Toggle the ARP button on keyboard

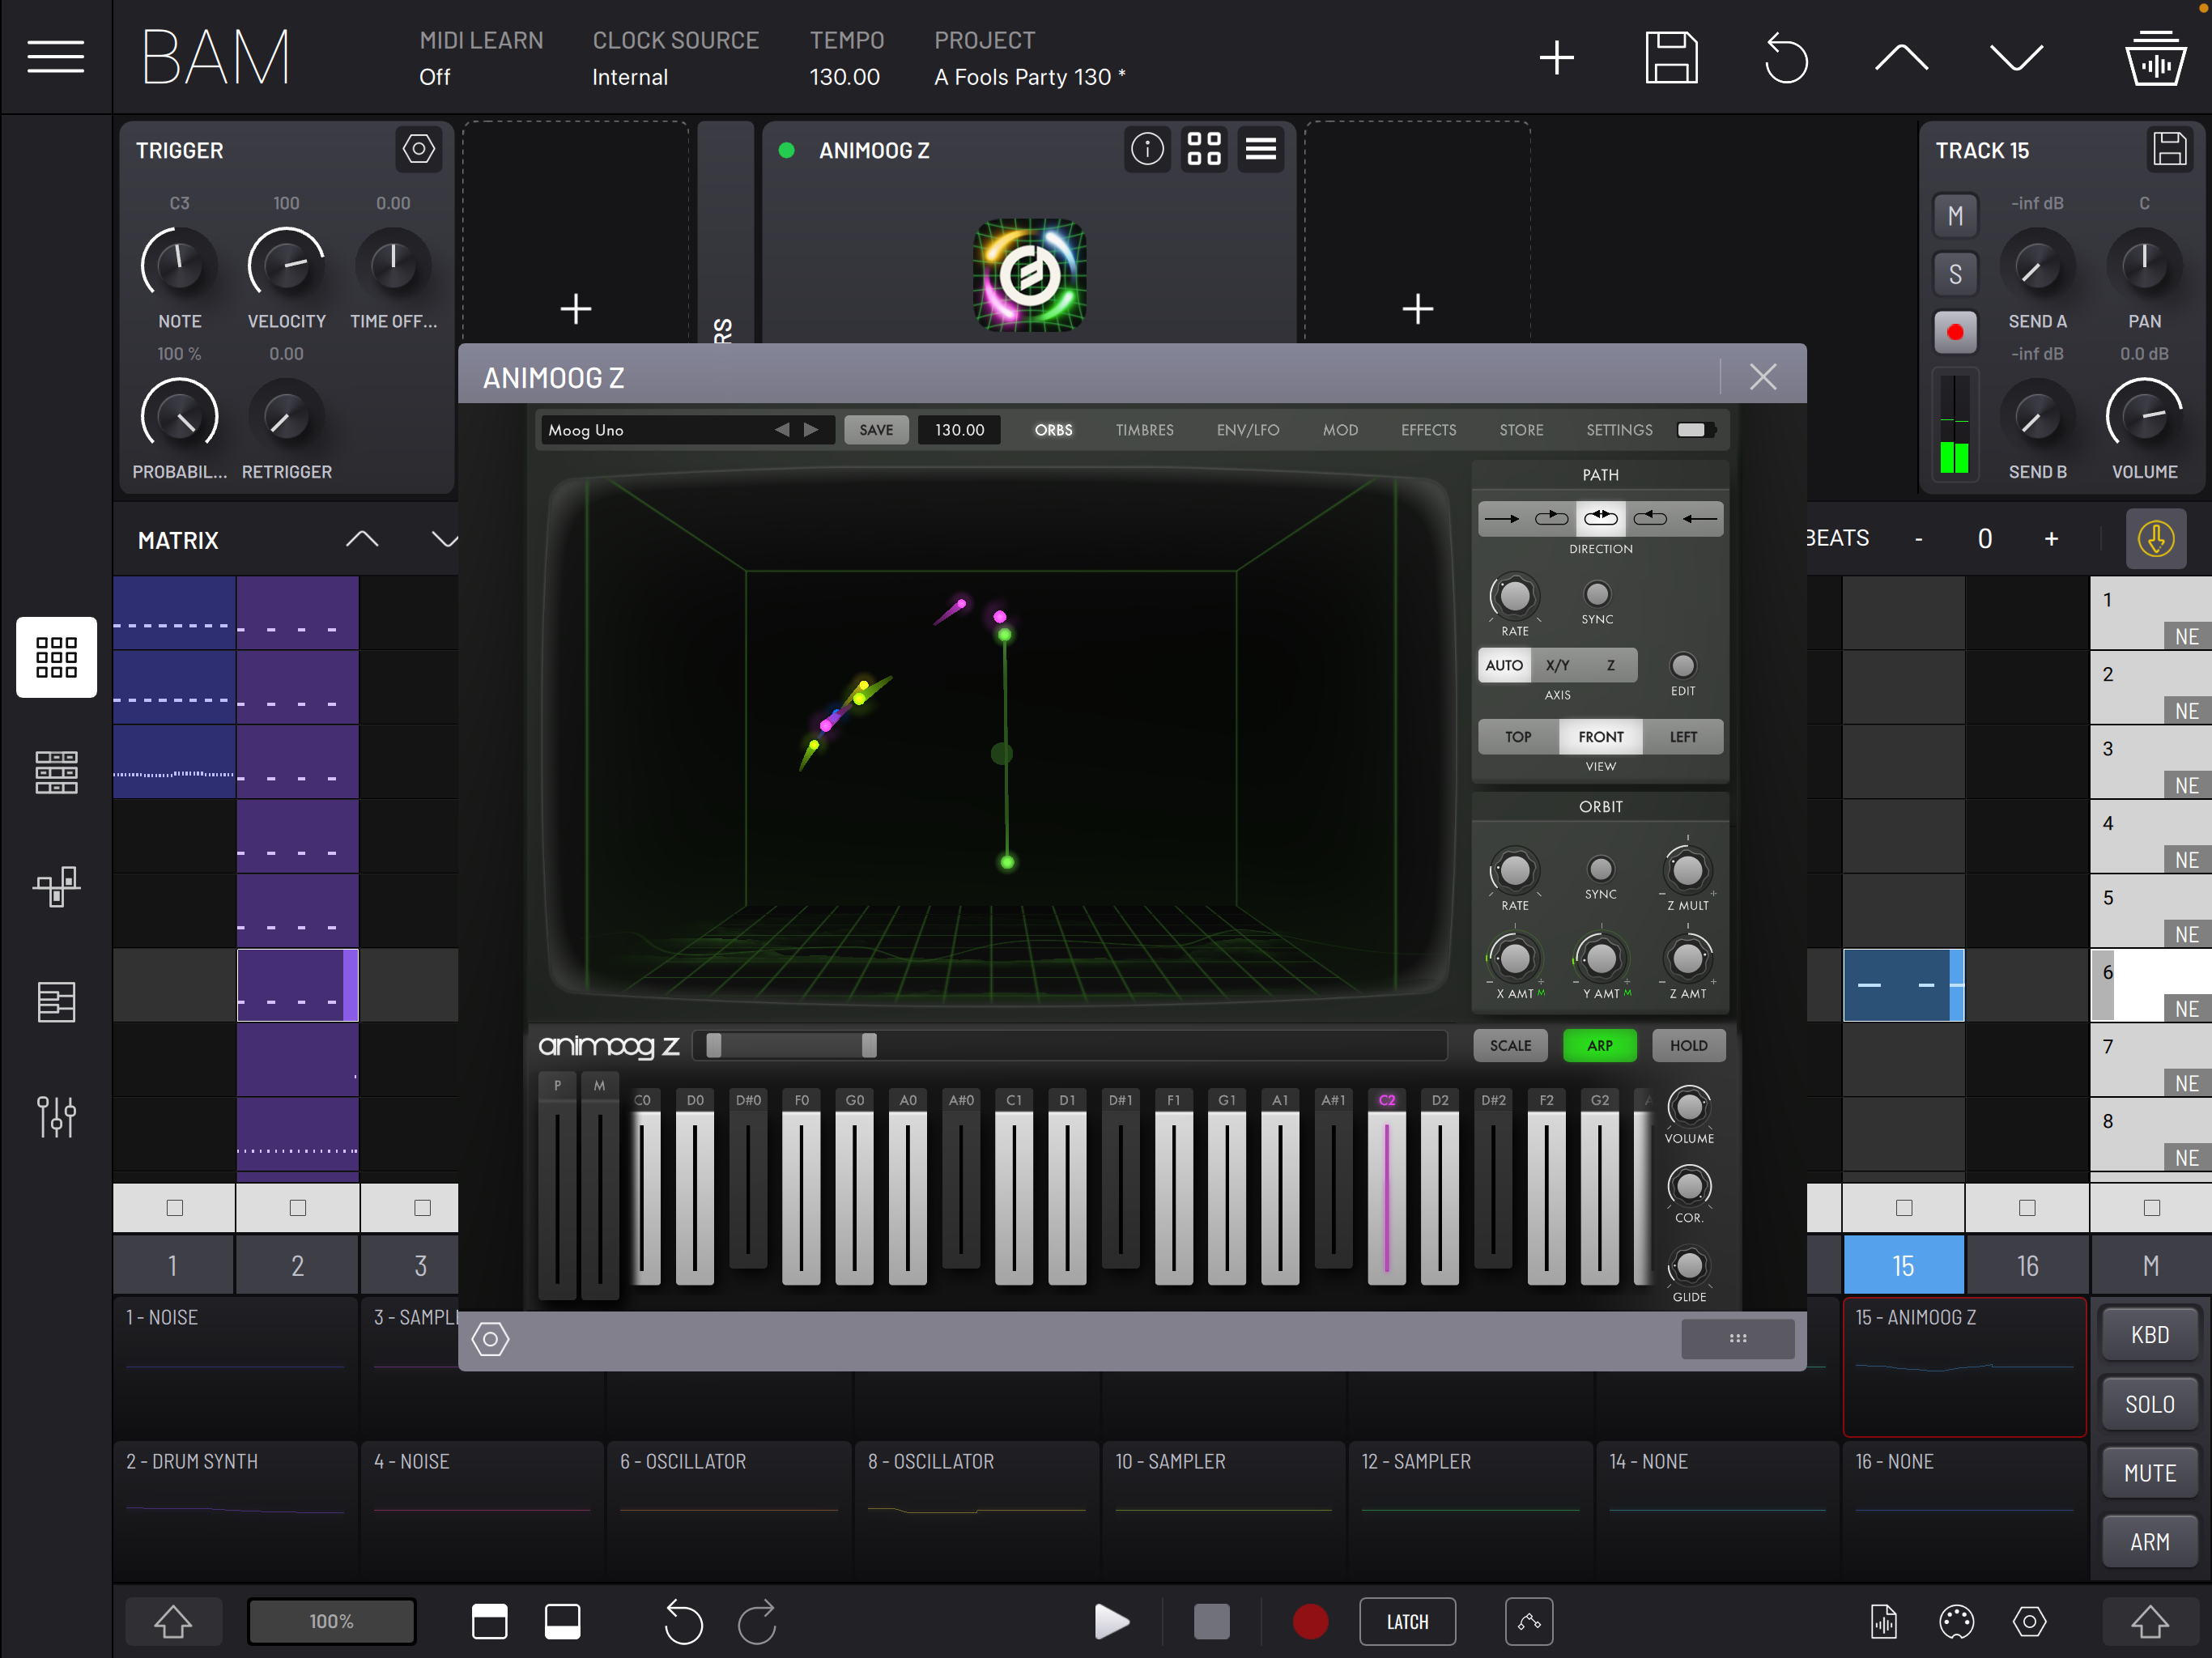1599,1045
